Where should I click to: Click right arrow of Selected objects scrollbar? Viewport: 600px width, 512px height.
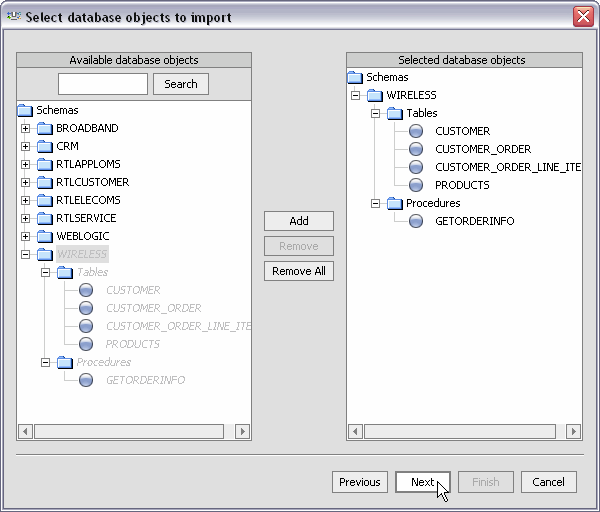(573, 432)
